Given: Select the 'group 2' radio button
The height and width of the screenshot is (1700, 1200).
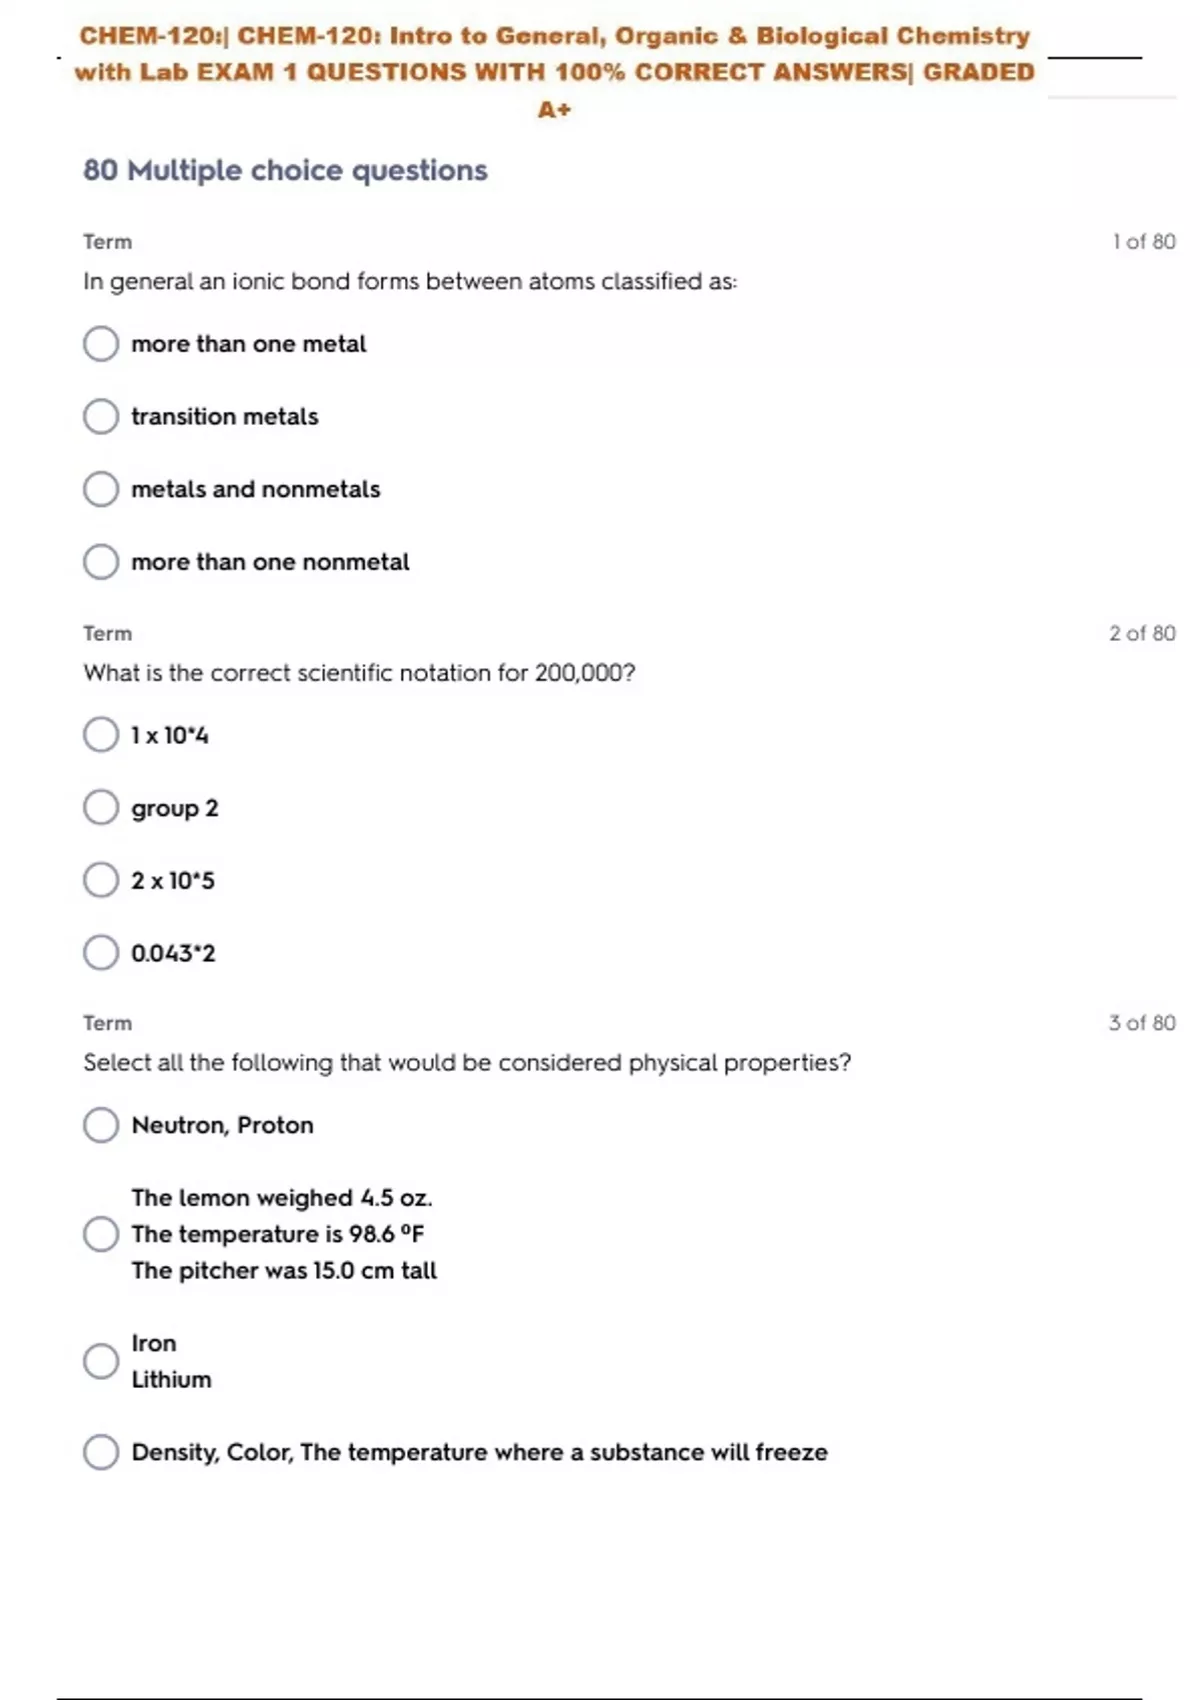Looking at the screenshot, I should [101, 808].
